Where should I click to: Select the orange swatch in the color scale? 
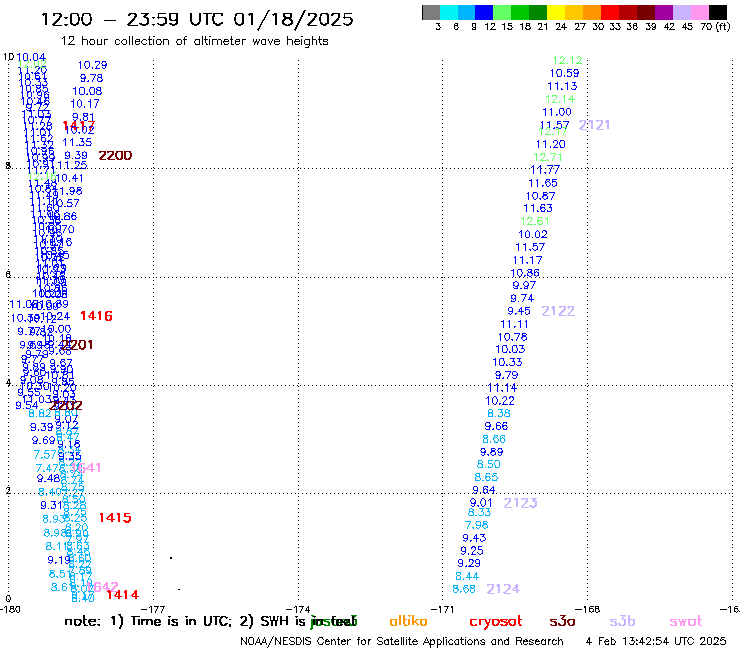(x=591, y=12)
